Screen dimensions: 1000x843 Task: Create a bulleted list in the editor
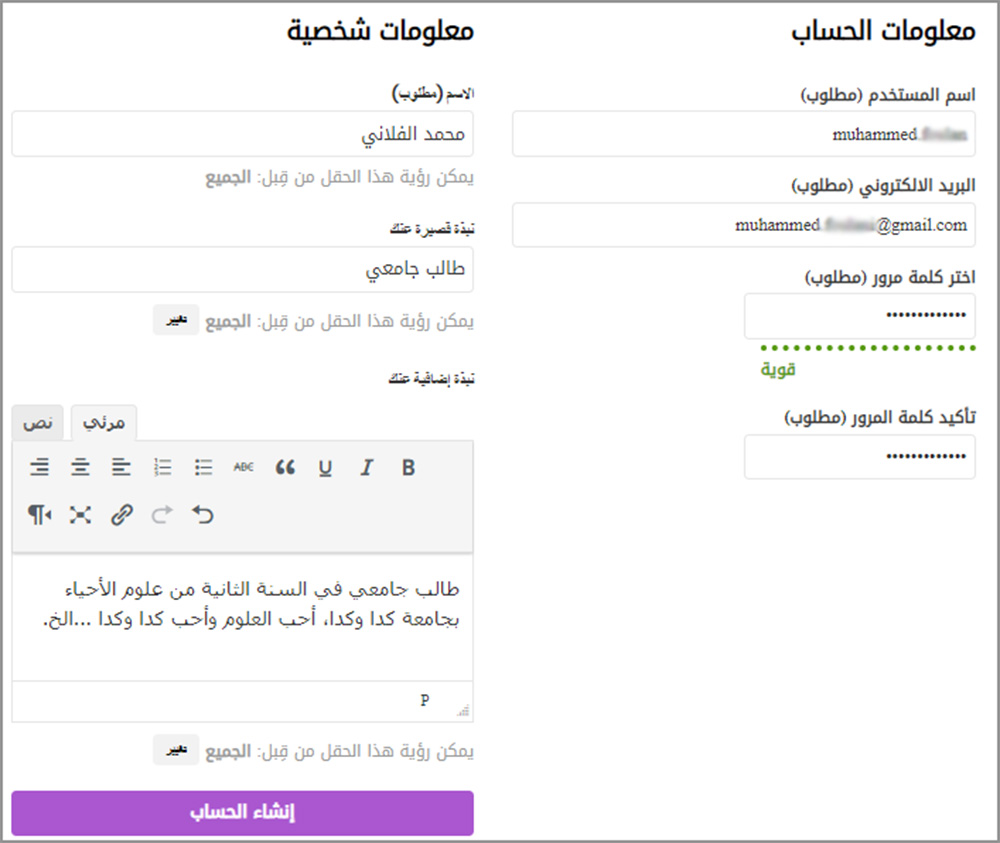pyautogui.click(x=204, y=467)
